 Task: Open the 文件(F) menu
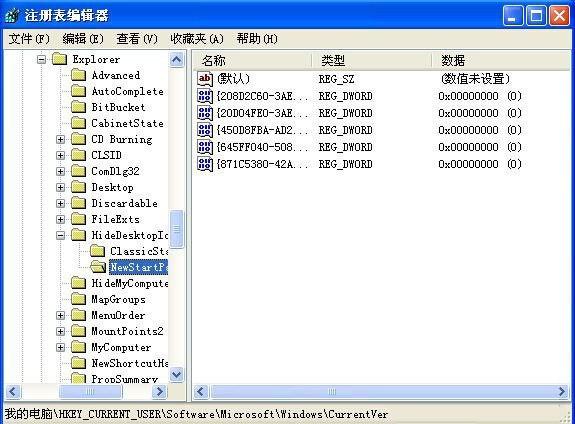point(29,39)
